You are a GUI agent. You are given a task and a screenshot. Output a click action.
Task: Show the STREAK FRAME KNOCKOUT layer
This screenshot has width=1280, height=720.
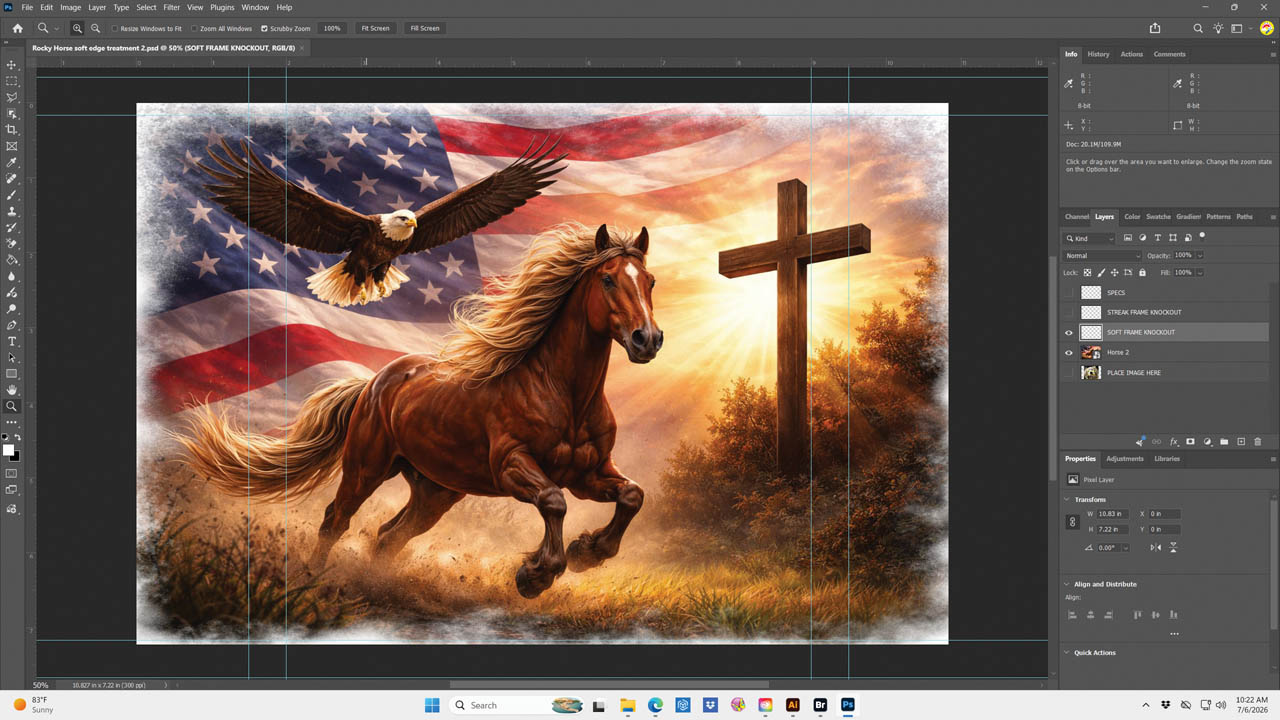coord(1069,312)
